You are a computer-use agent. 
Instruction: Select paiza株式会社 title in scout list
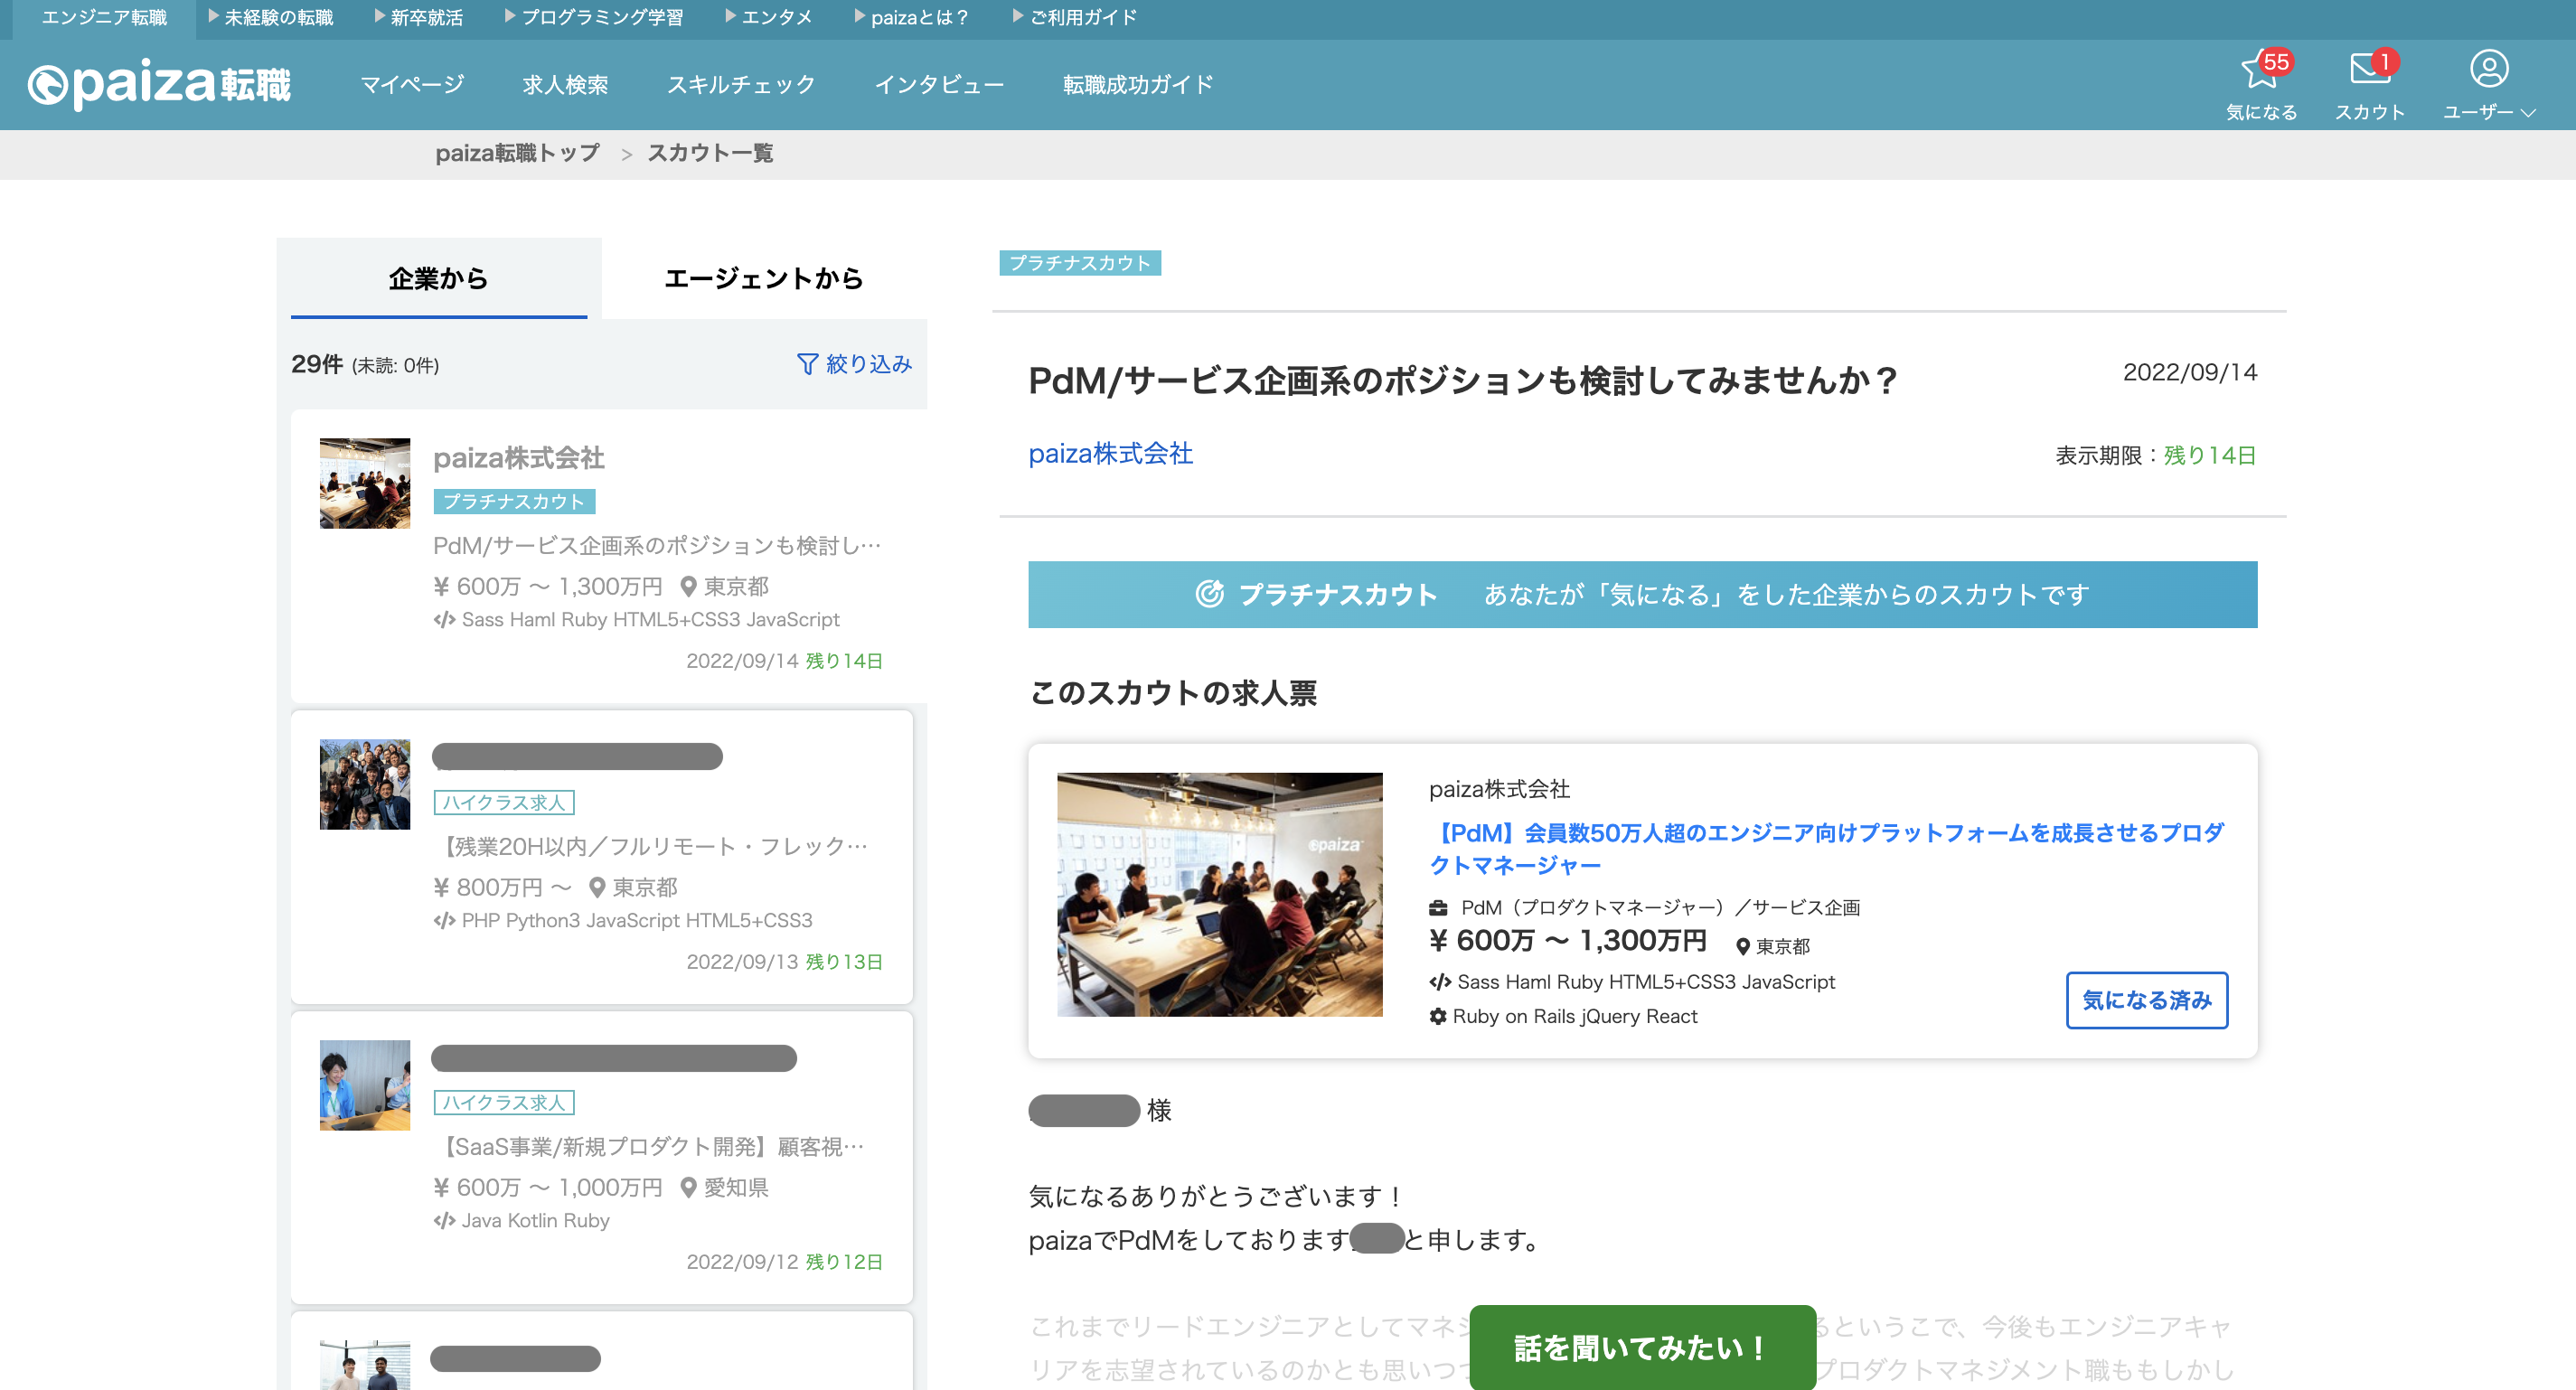click(x=519, y=458)
